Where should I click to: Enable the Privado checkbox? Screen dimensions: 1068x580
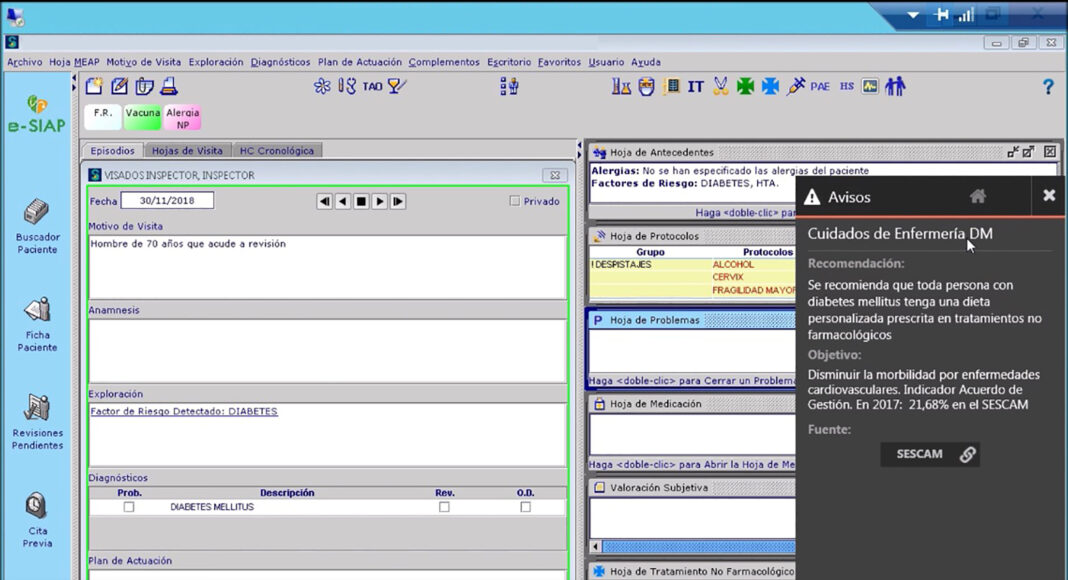[515, 201]
